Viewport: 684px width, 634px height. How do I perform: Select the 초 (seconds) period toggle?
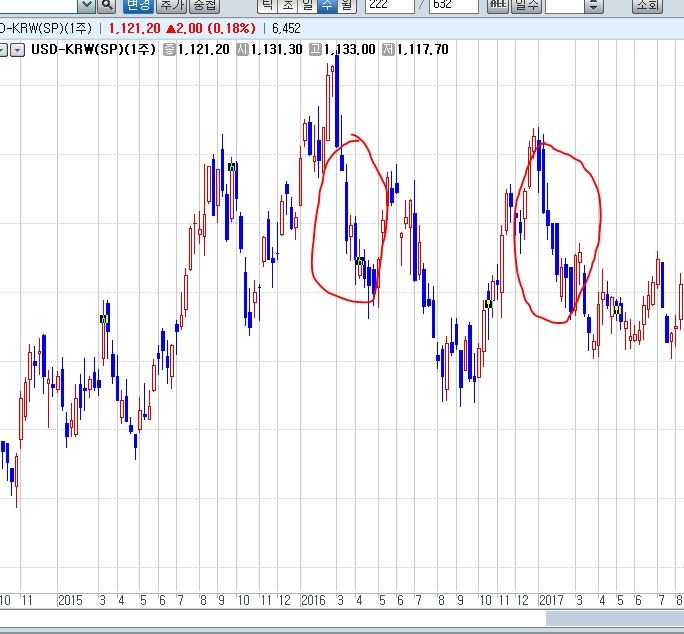click(288, 5)
